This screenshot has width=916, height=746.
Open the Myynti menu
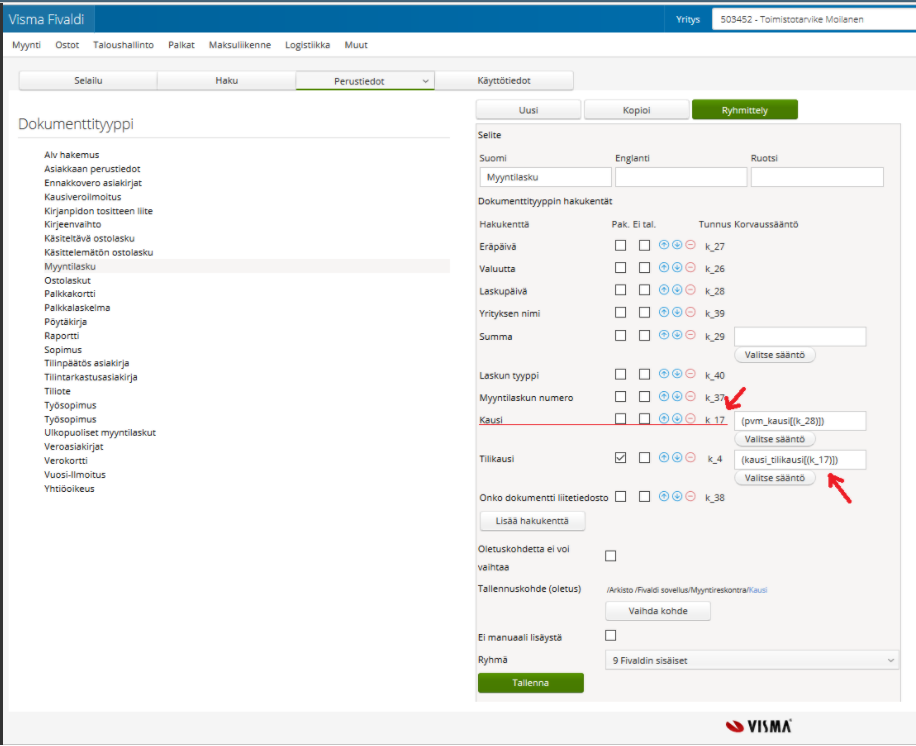coord(26,45)
